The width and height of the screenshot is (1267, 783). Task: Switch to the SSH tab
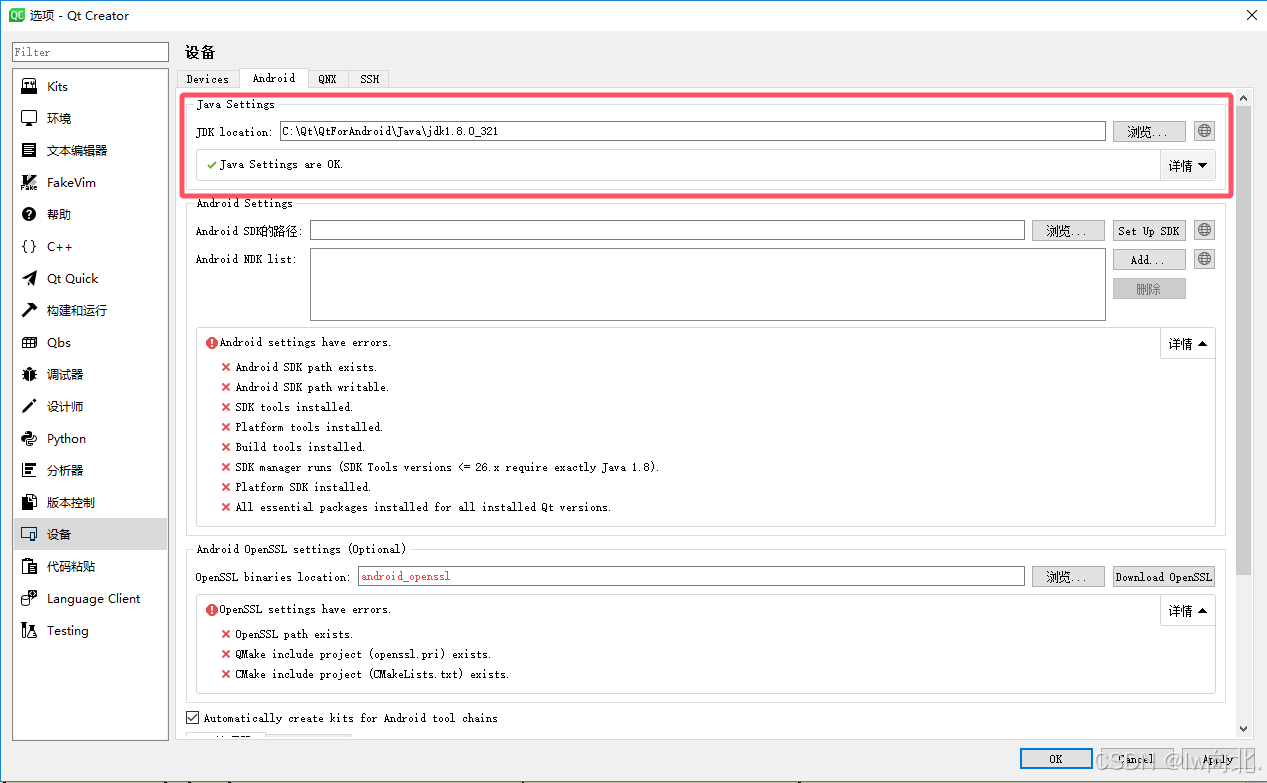coord(370,79)
